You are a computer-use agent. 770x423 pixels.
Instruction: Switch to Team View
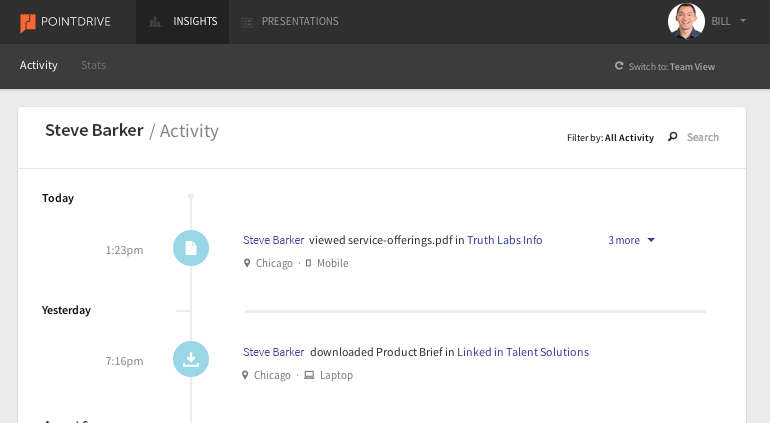665,66
